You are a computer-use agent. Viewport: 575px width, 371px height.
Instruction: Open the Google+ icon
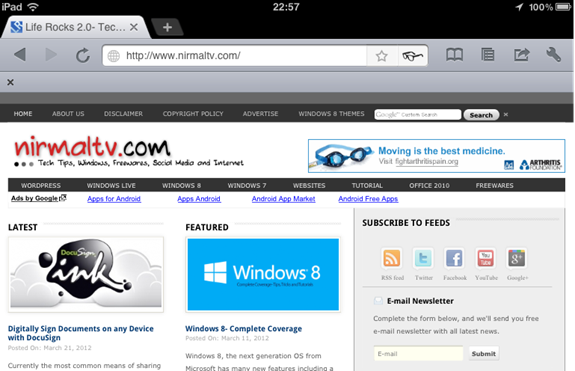coord(516,258)
